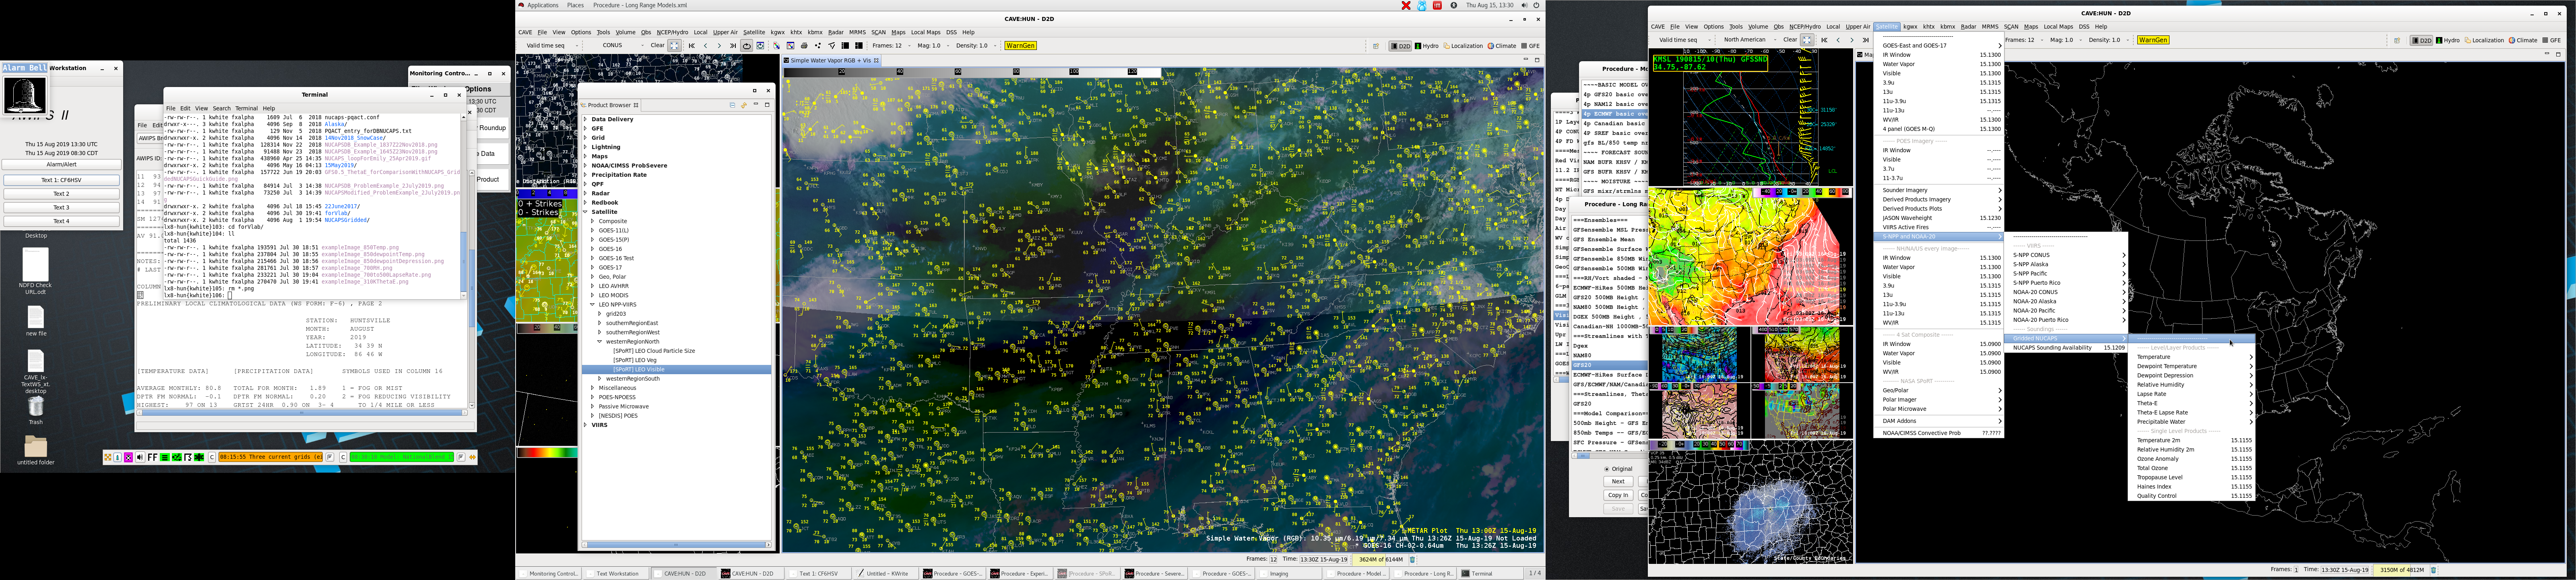Image resolution: width=2576 pixels, height=580 pixels.
Task: Click the four-panel layout icon in middle CAVE toolbar
Action: 859,45
